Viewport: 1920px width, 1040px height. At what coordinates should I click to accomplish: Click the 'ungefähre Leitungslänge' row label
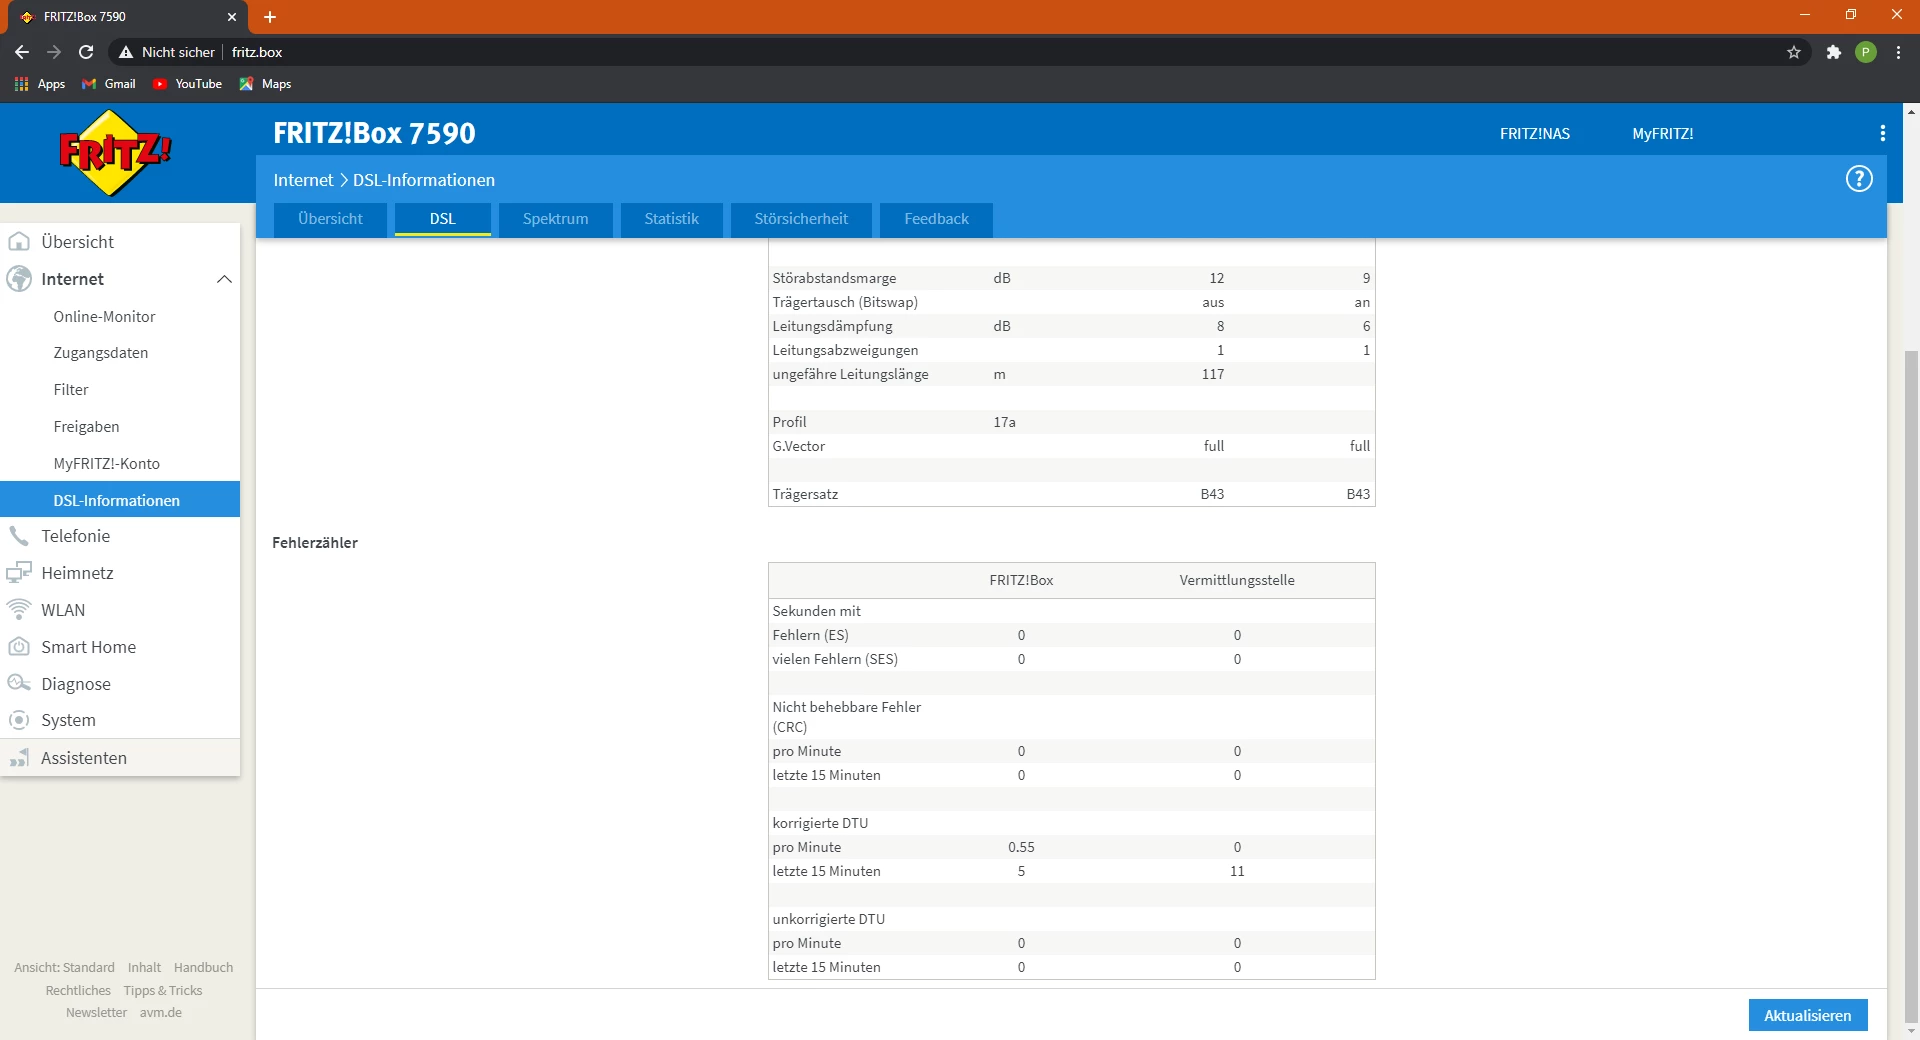click(x=850, y=374)
